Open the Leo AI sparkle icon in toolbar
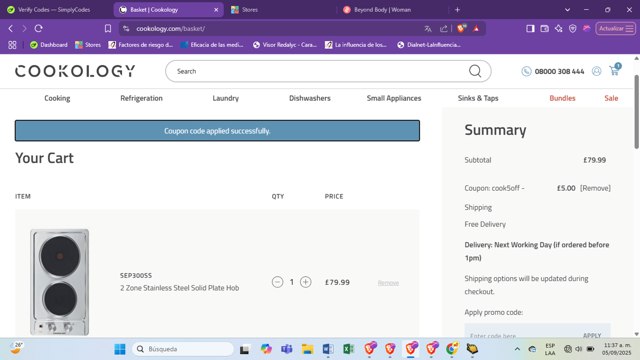This screenshot has width=640, height=360. click(558, 29)
